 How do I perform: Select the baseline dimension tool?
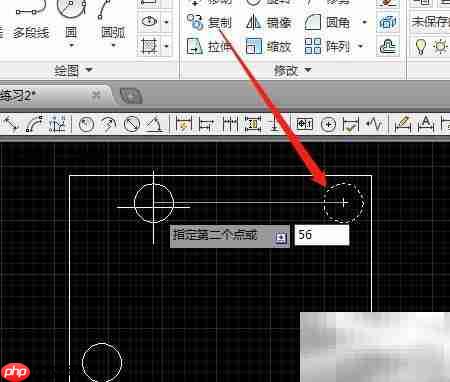coord(206,125)
